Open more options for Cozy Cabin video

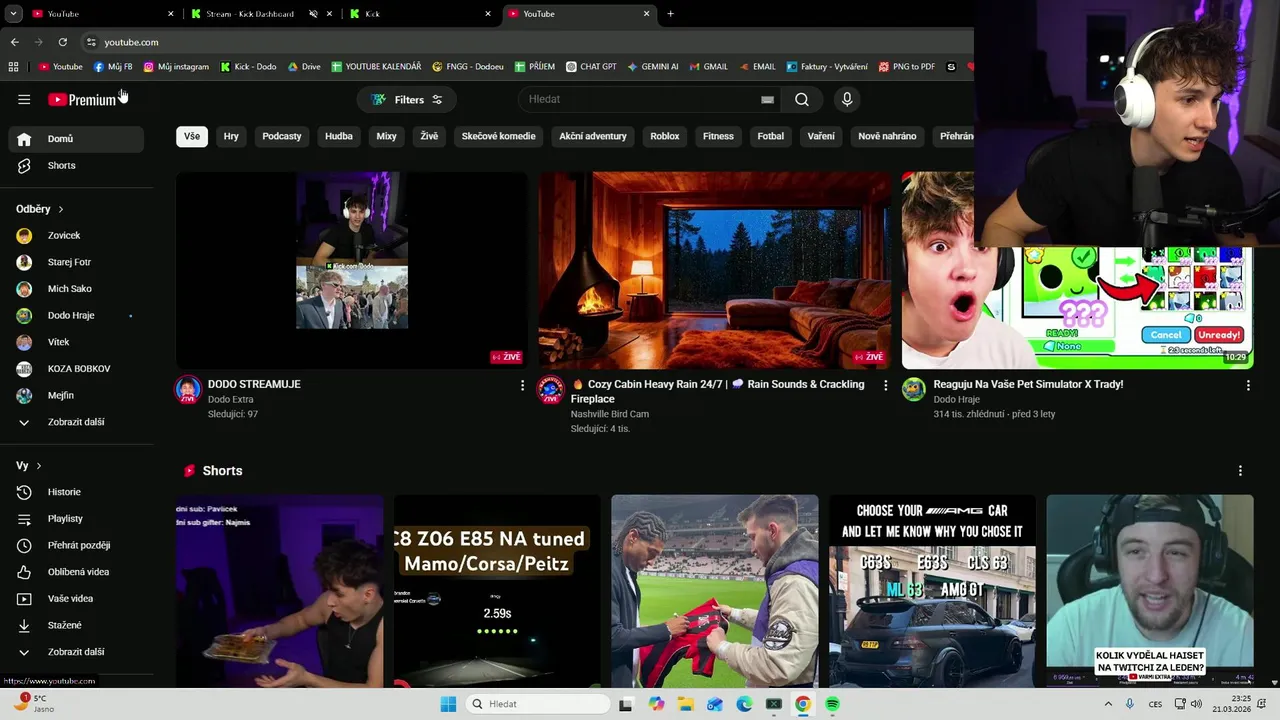point(885,385)
